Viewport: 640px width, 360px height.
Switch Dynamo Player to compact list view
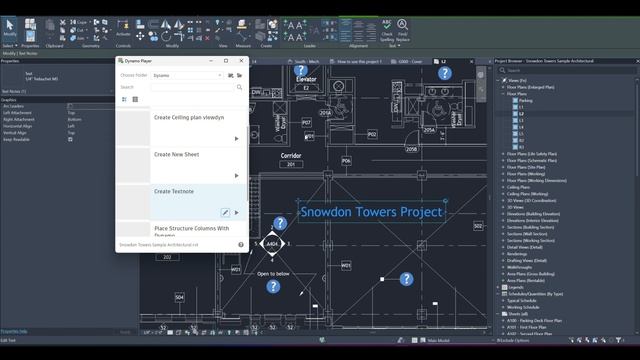tap(135, 99)
